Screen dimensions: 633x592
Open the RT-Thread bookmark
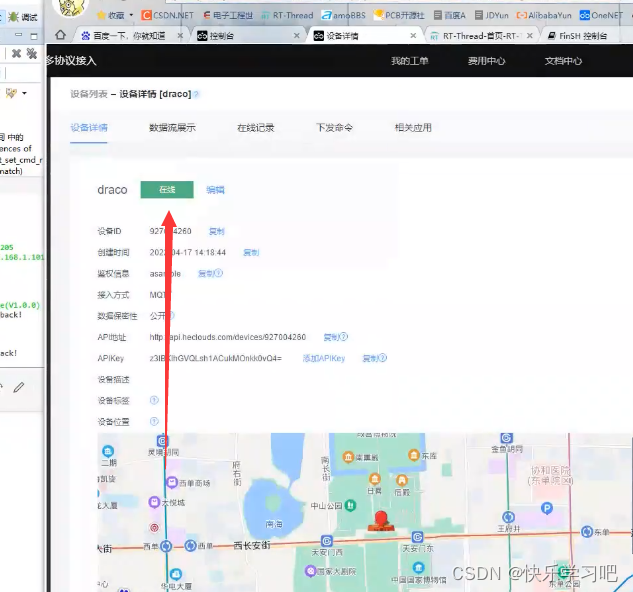(287, 15)
